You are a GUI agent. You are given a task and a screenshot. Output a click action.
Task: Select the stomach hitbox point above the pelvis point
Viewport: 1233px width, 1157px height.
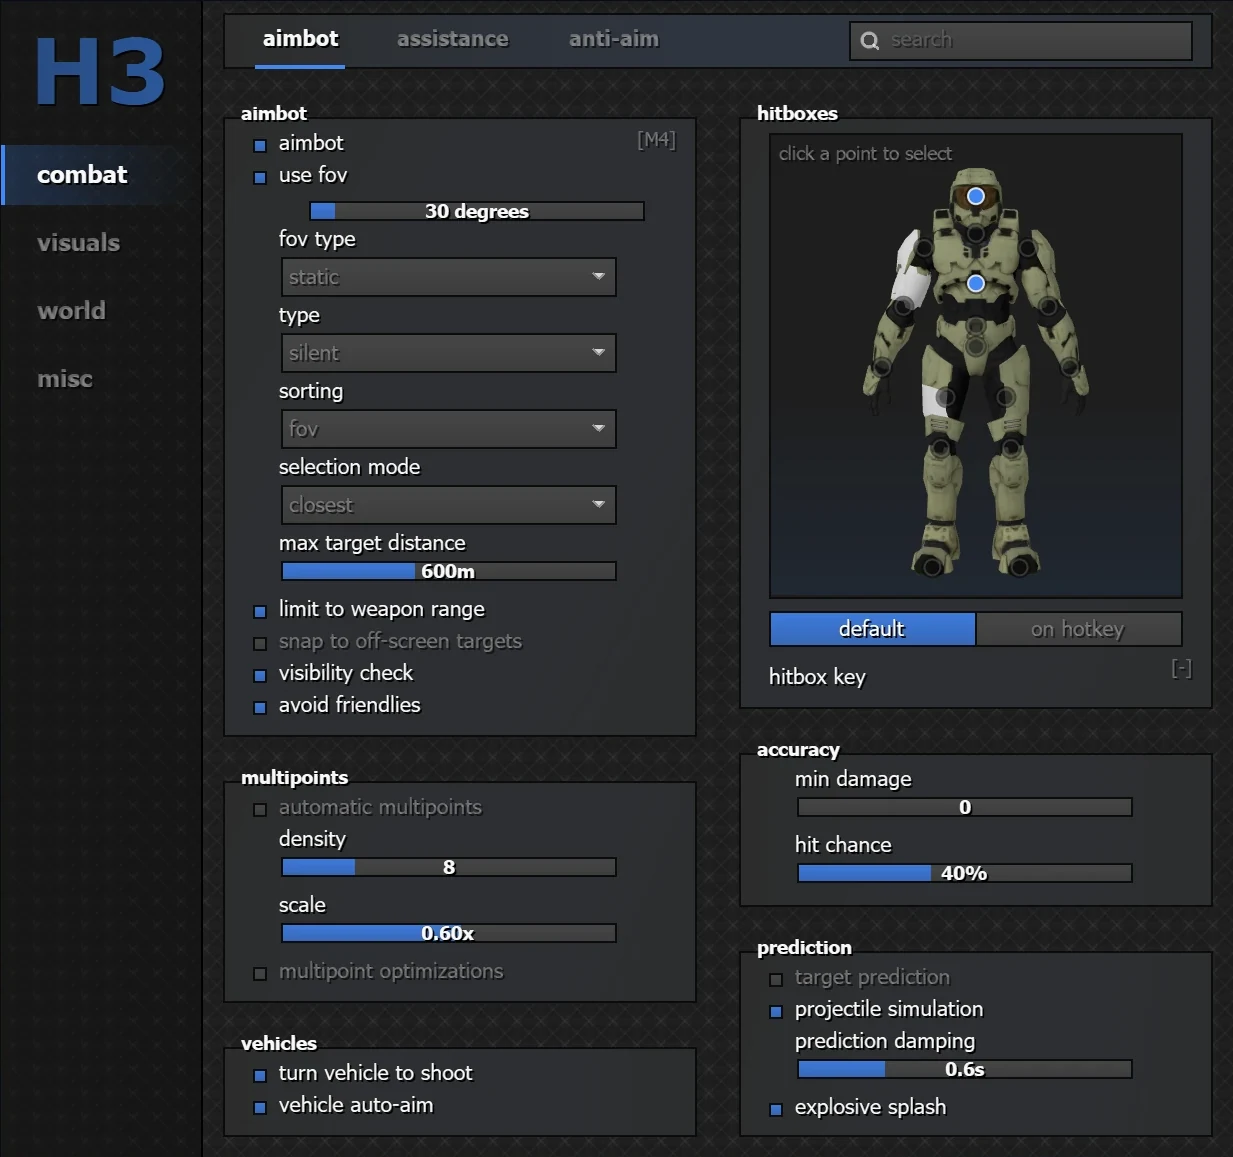pyautogui.click(x=976, y=326)
